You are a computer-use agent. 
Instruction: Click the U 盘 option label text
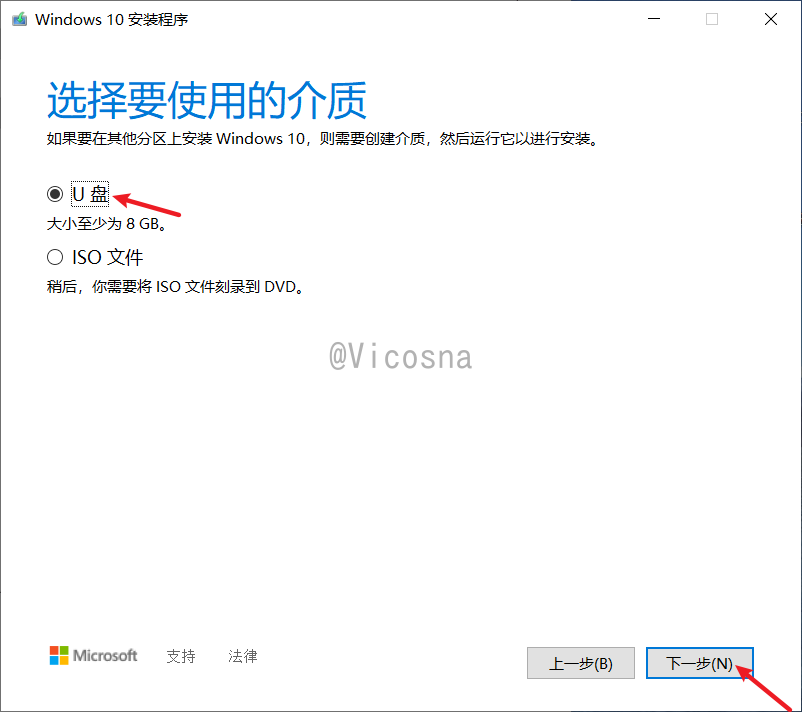pyautogui.click(x=90, y=194)
